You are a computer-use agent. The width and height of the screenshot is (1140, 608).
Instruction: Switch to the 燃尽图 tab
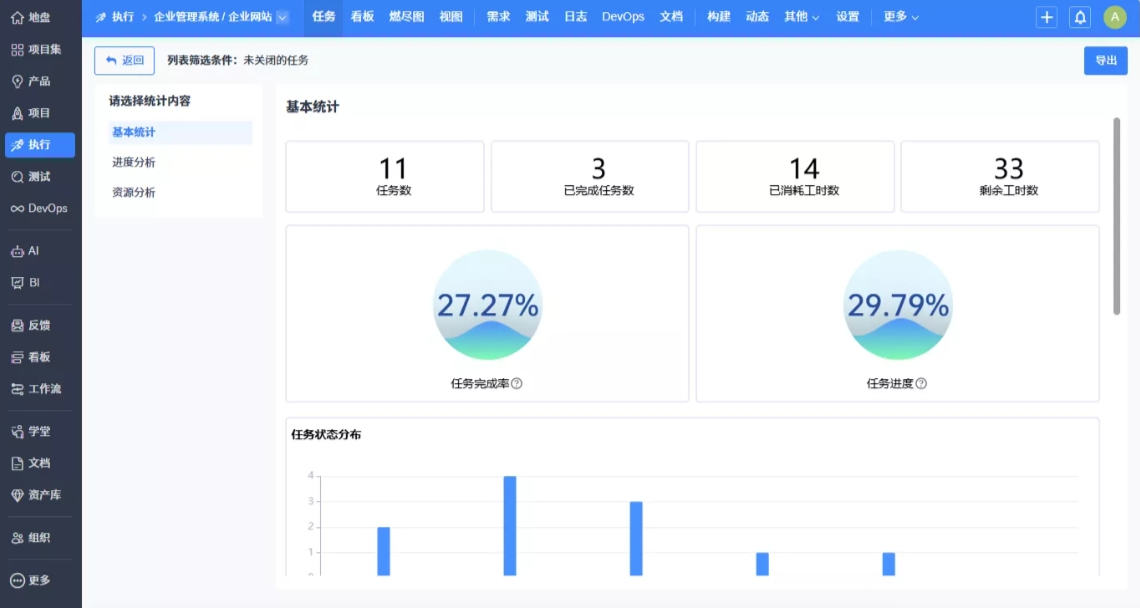tap(406, 17)
